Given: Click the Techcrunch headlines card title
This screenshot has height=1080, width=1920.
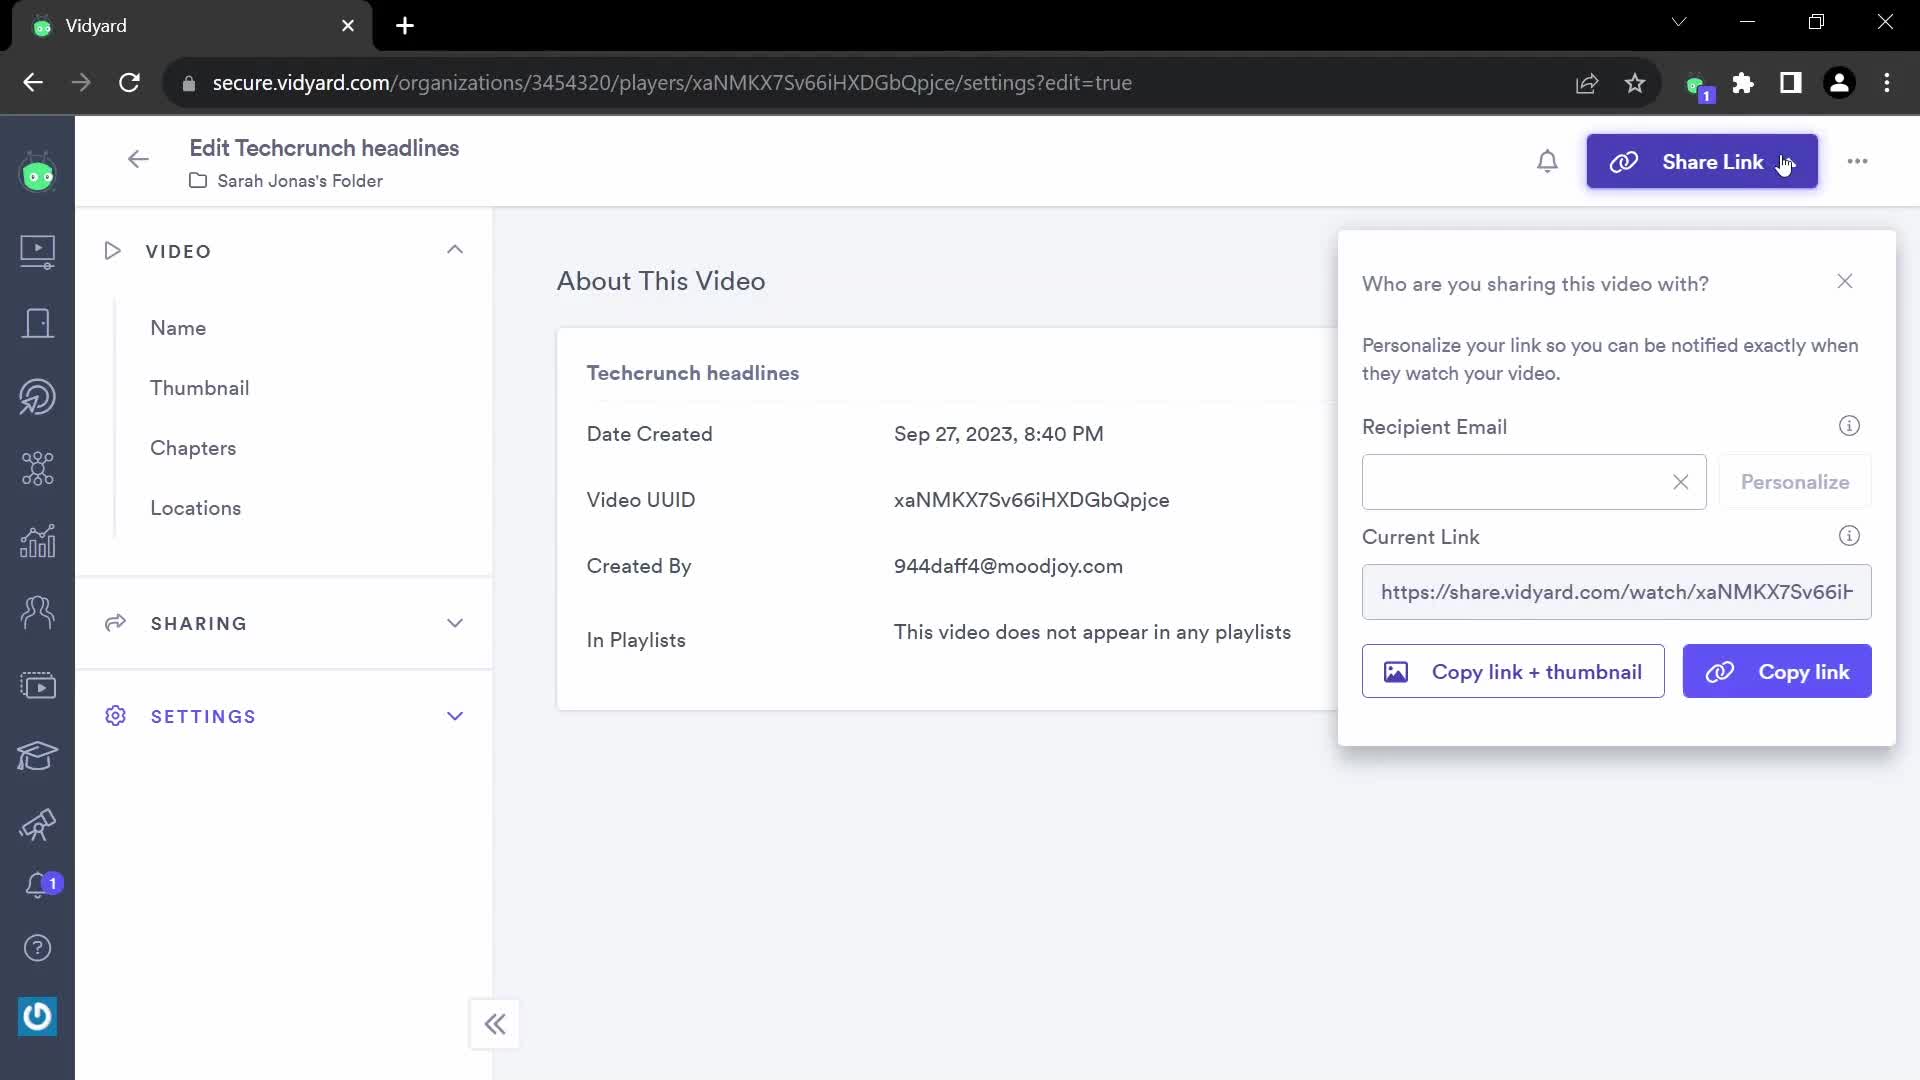Looking at the screenshot, I should coord(693,373).
